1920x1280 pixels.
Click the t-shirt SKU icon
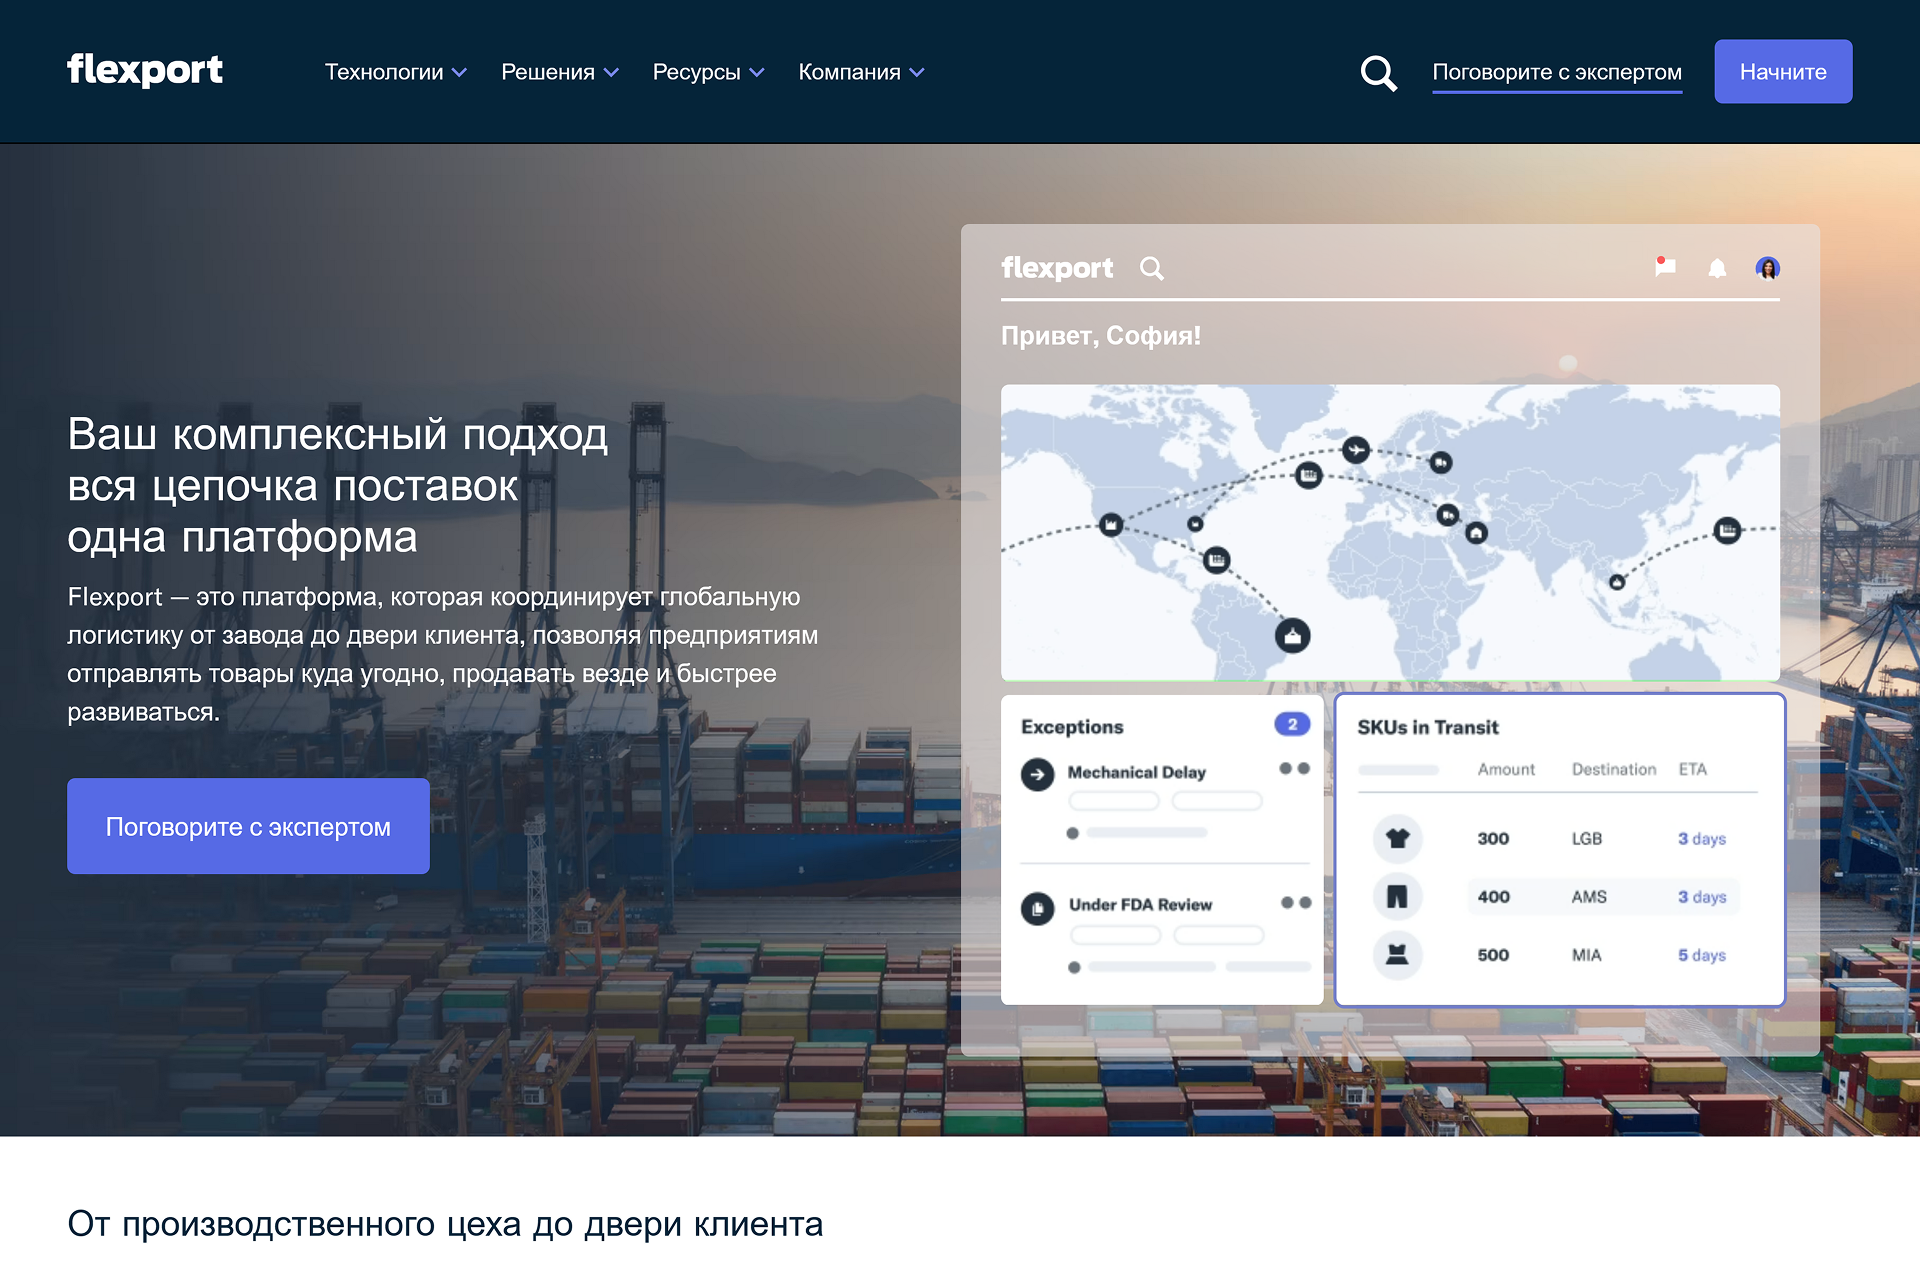click(x=1397, y=838)
